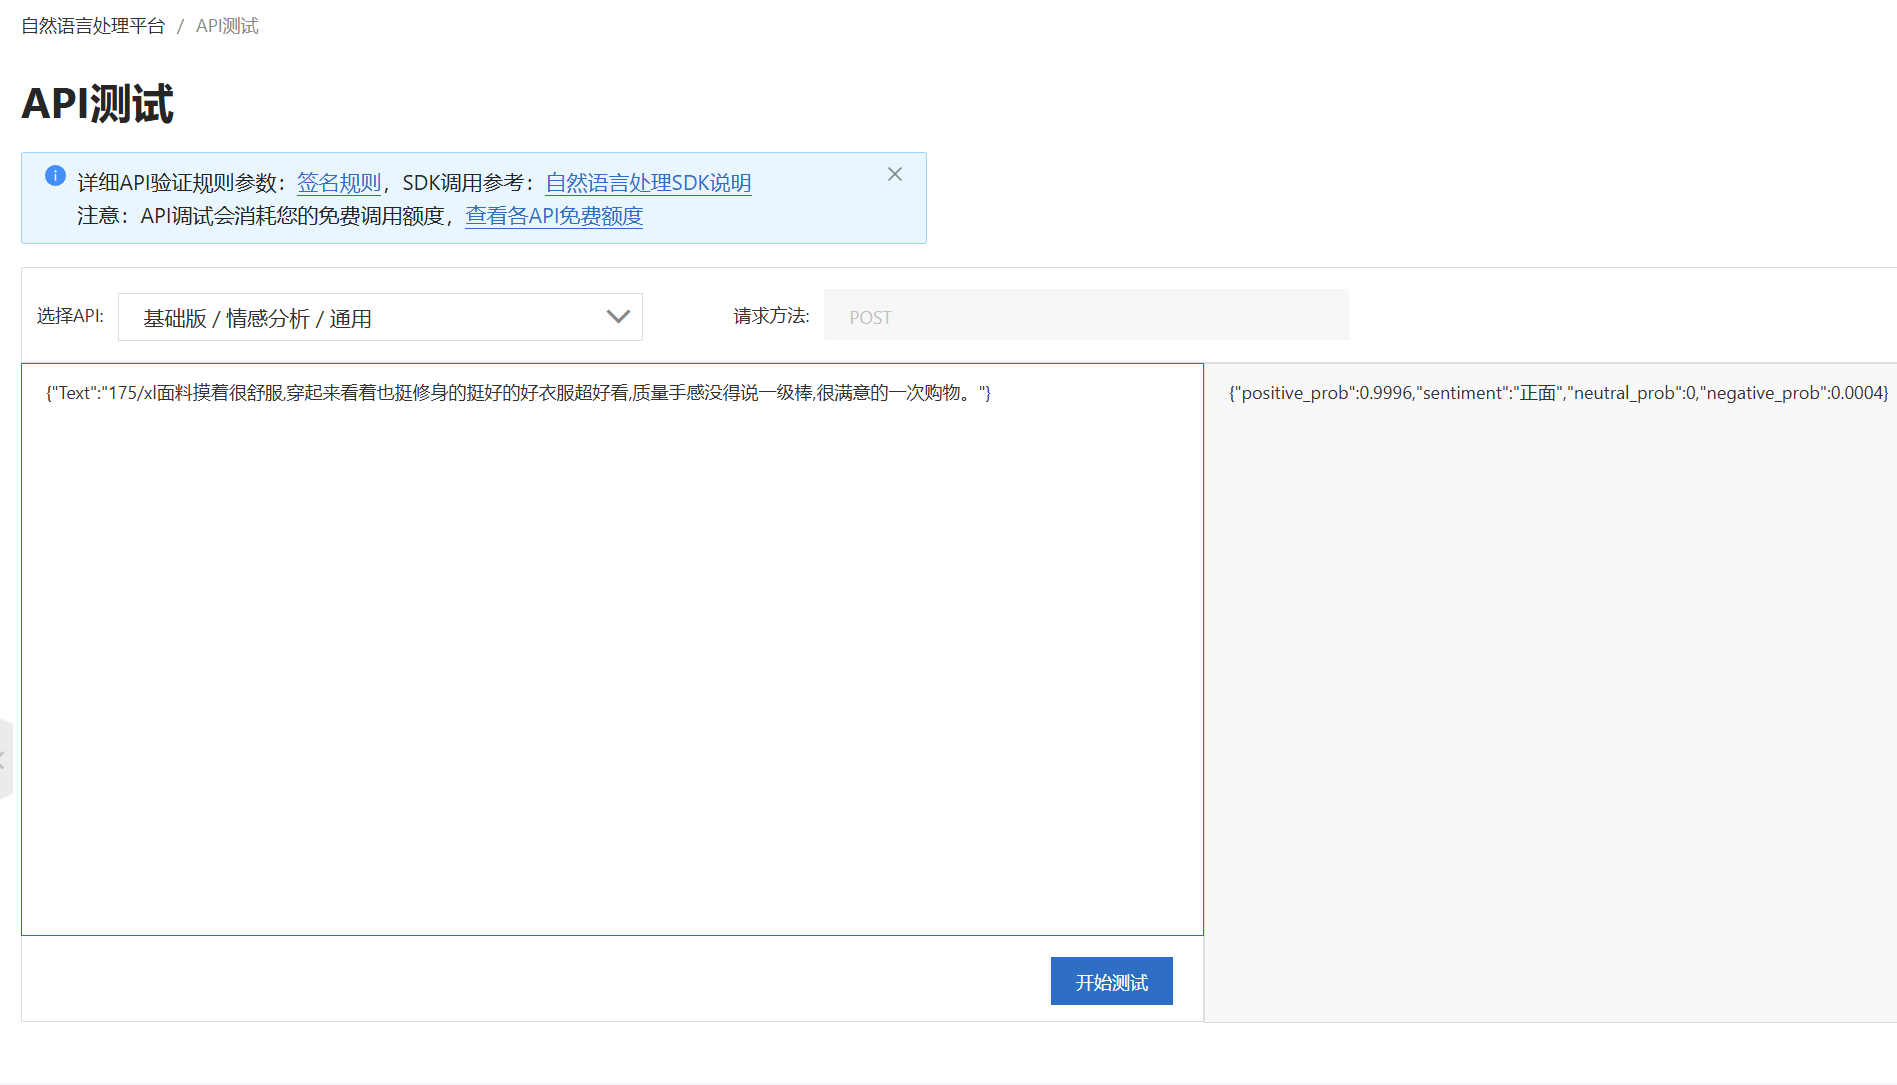
Task: Click the blue info icon in notice banner
Action: 55,176
